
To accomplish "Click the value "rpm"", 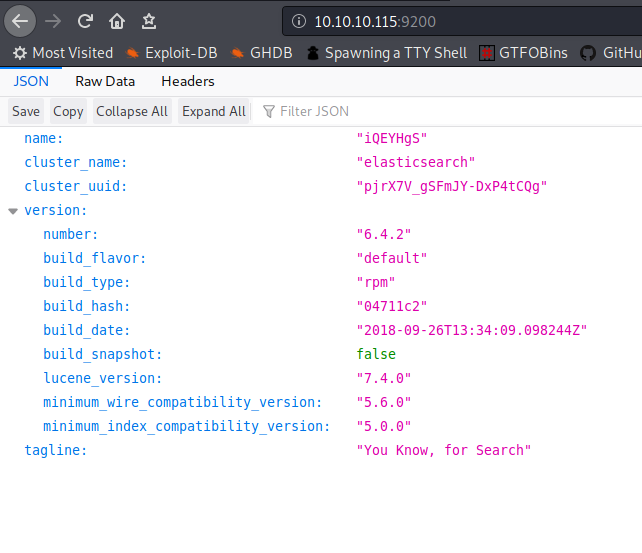I will (376, 282).
